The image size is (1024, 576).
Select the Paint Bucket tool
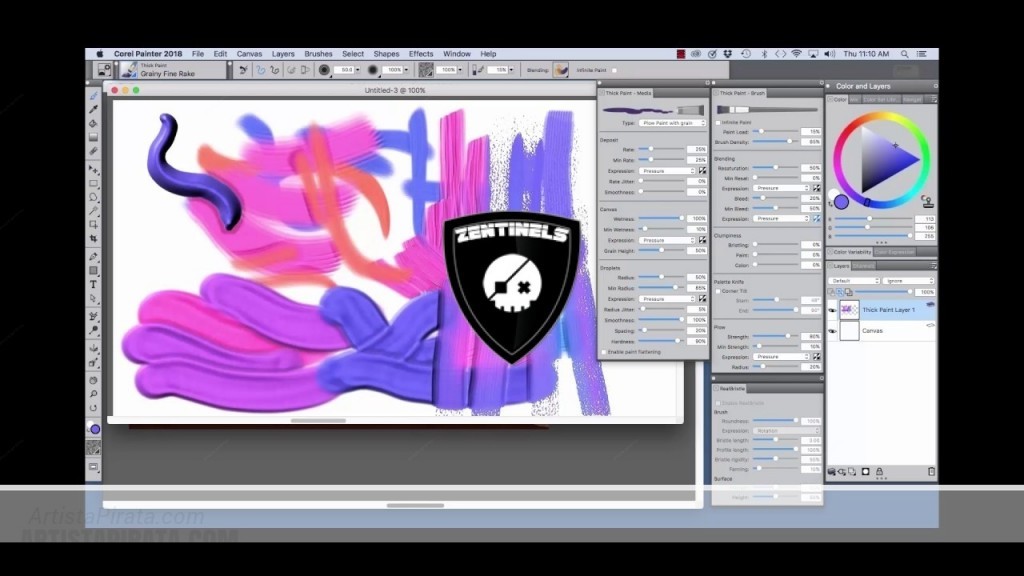(x=93, y=123)
